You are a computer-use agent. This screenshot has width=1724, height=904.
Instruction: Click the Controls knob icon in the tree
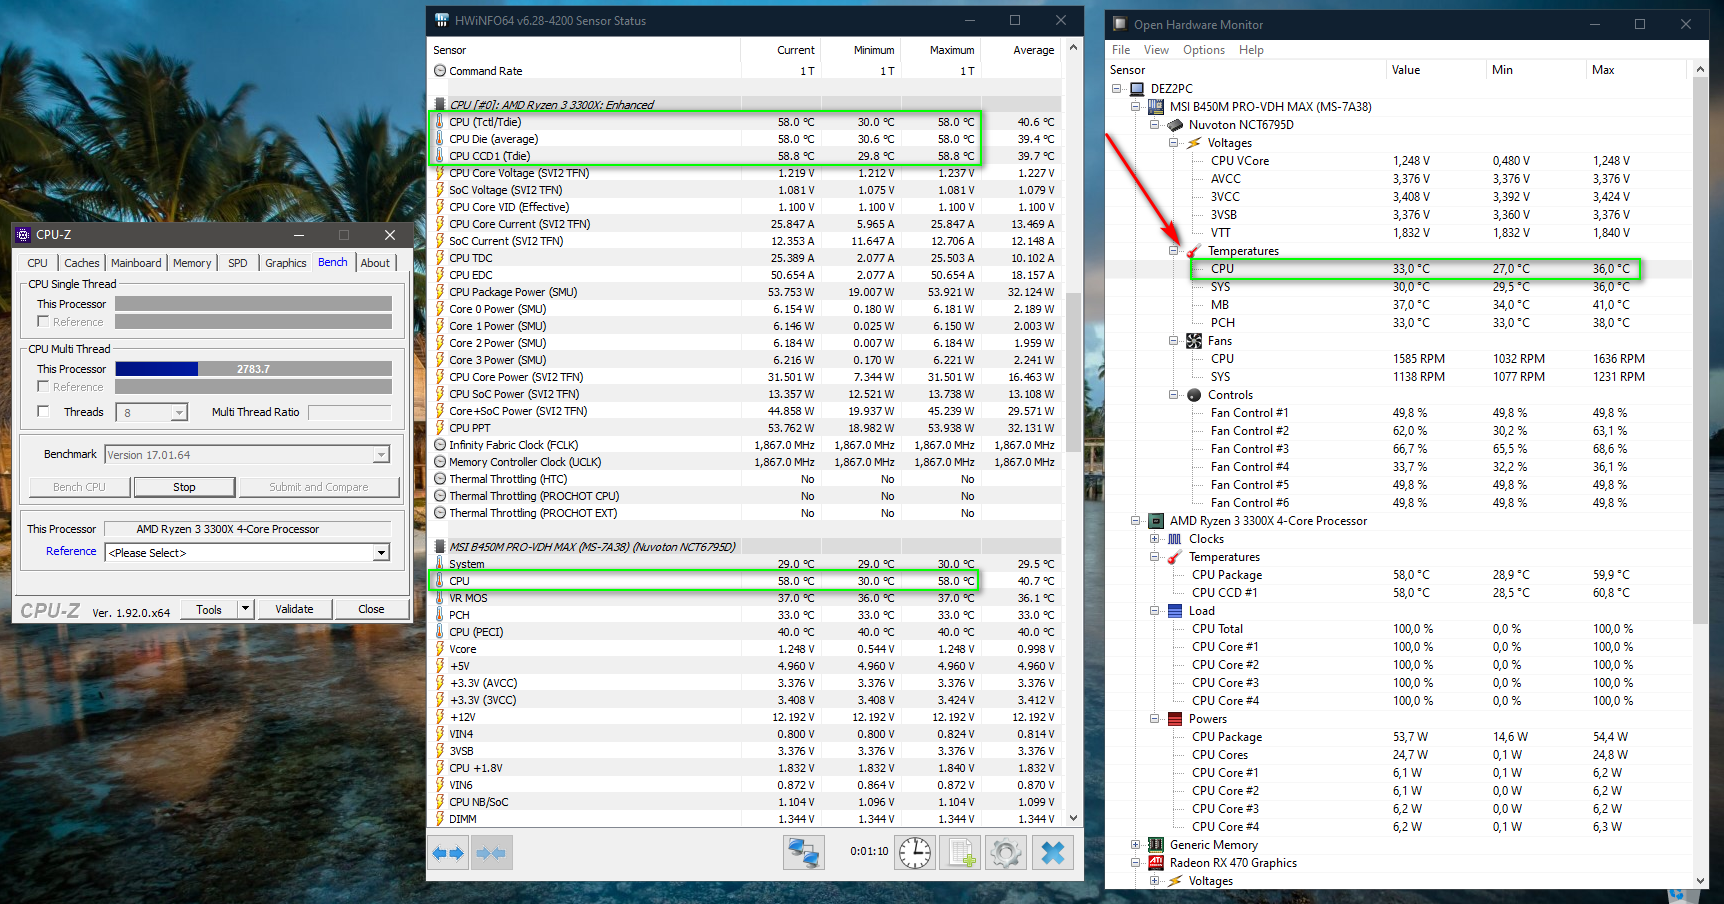pos(1194,395)
